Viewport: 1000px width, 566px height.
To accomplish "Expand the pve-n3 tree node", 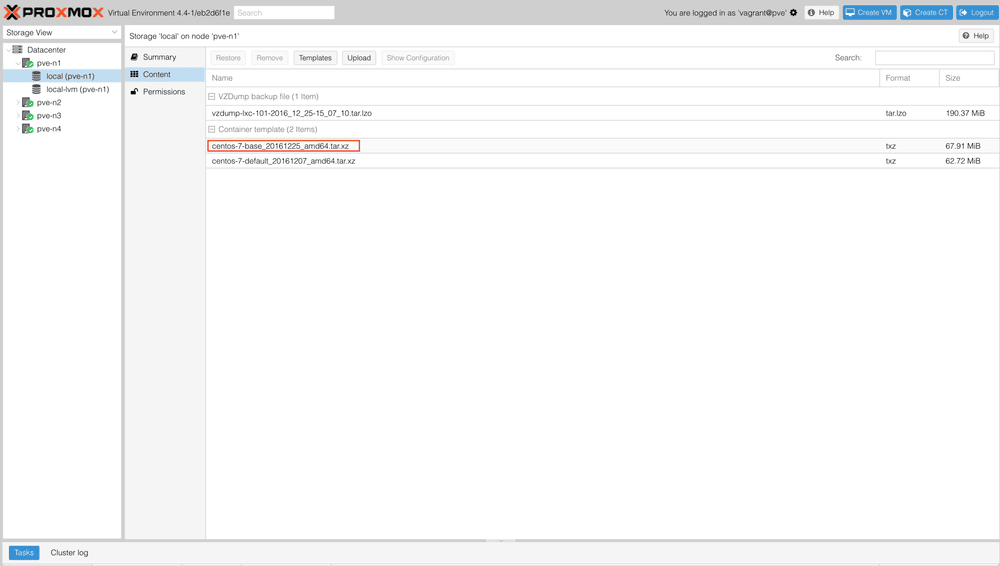I will tap(18, 115).
